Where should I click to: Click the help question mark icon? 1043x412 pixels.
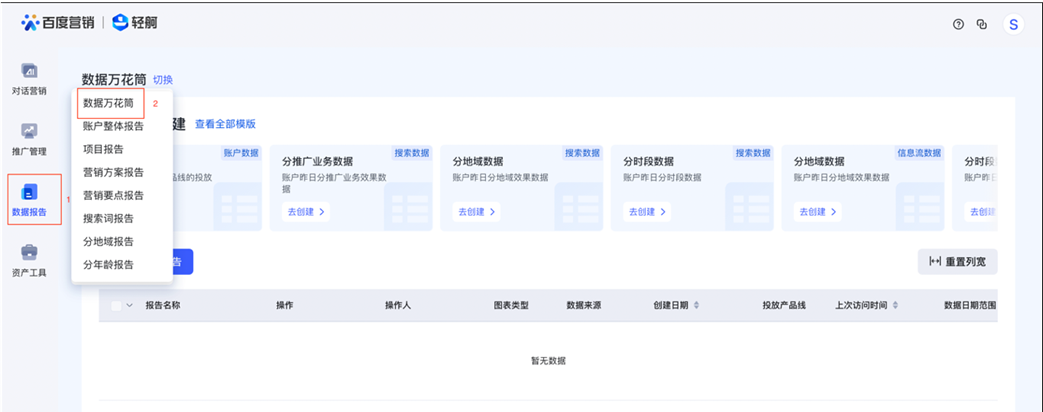(x=958, y=24)
